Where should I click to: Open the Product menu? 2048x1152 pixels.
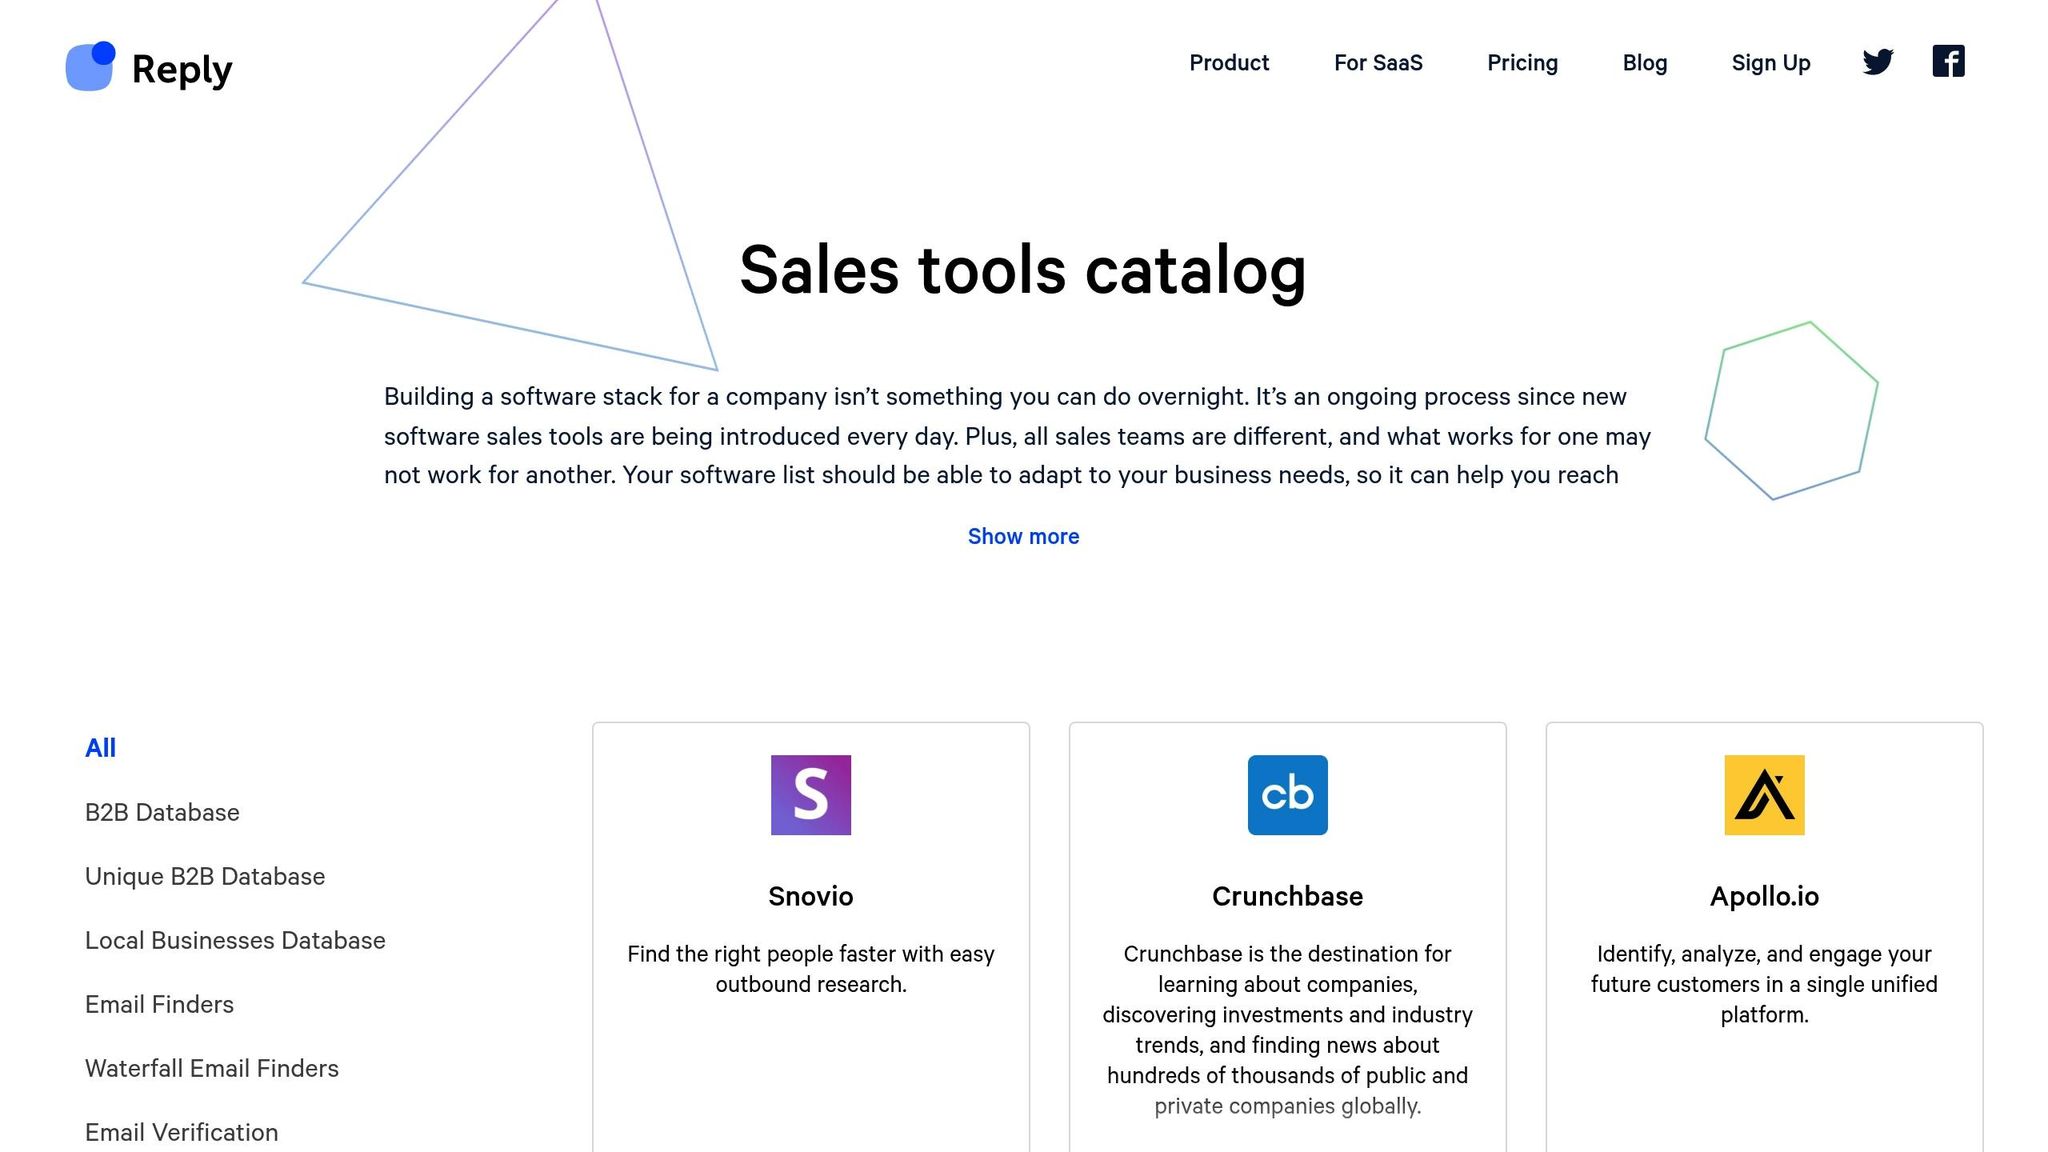1229,63
